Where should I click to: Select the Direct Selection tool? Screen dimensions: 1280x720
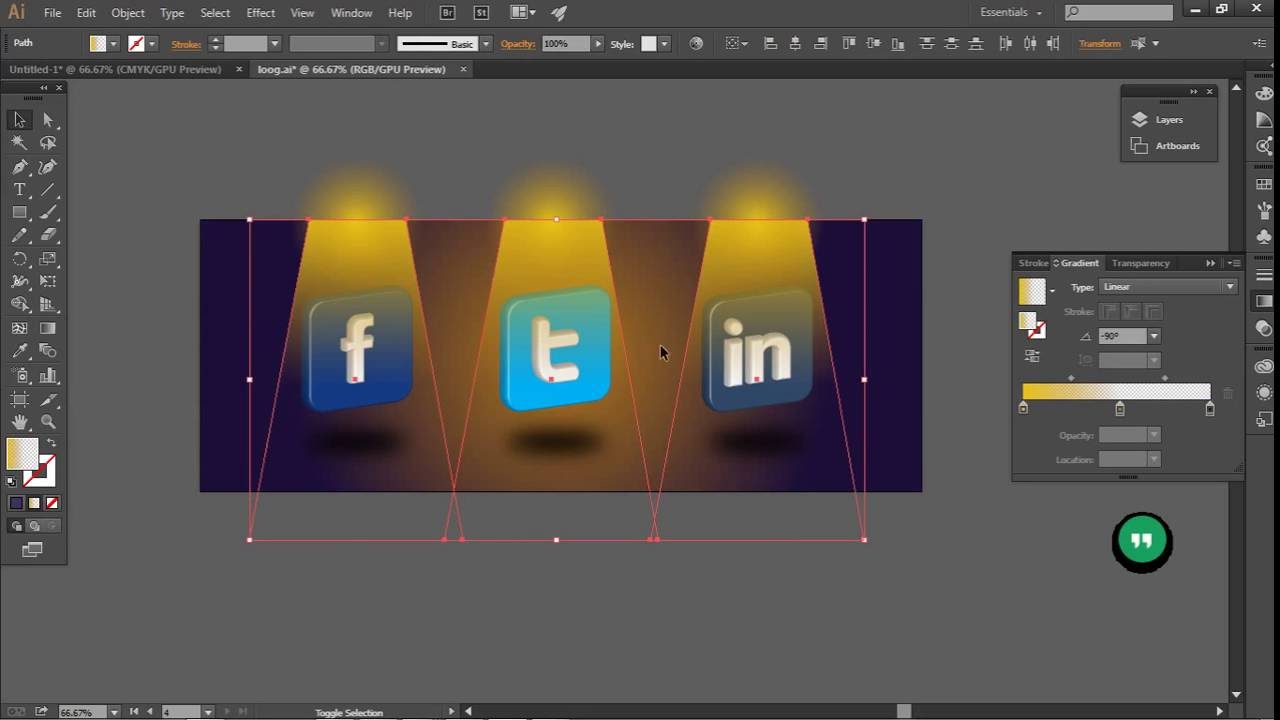(48, 120)
